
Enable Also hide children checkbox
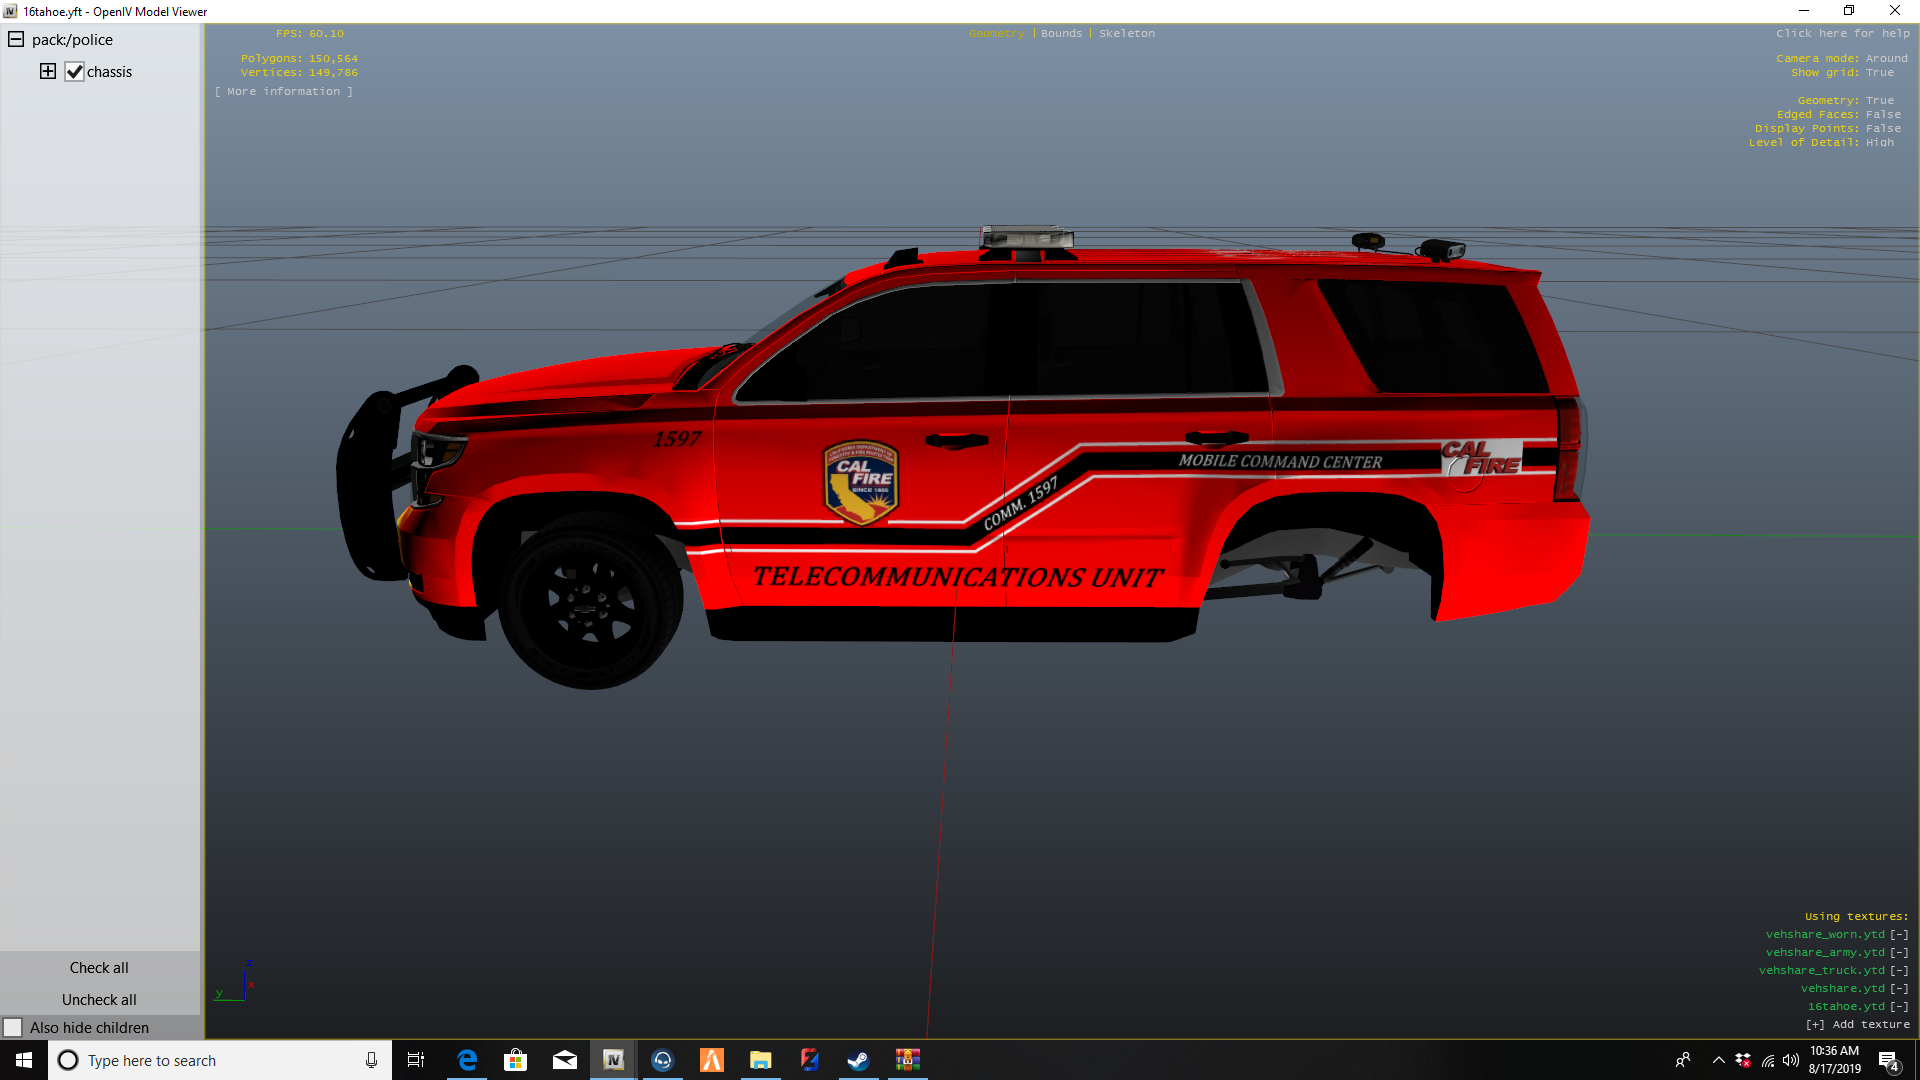tap(13, 1028)
